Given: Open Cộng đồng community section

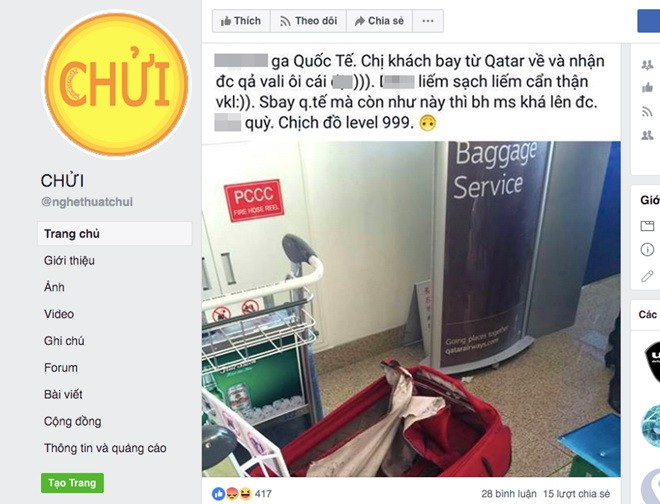Looking at the screenshot, I should 72,421.
